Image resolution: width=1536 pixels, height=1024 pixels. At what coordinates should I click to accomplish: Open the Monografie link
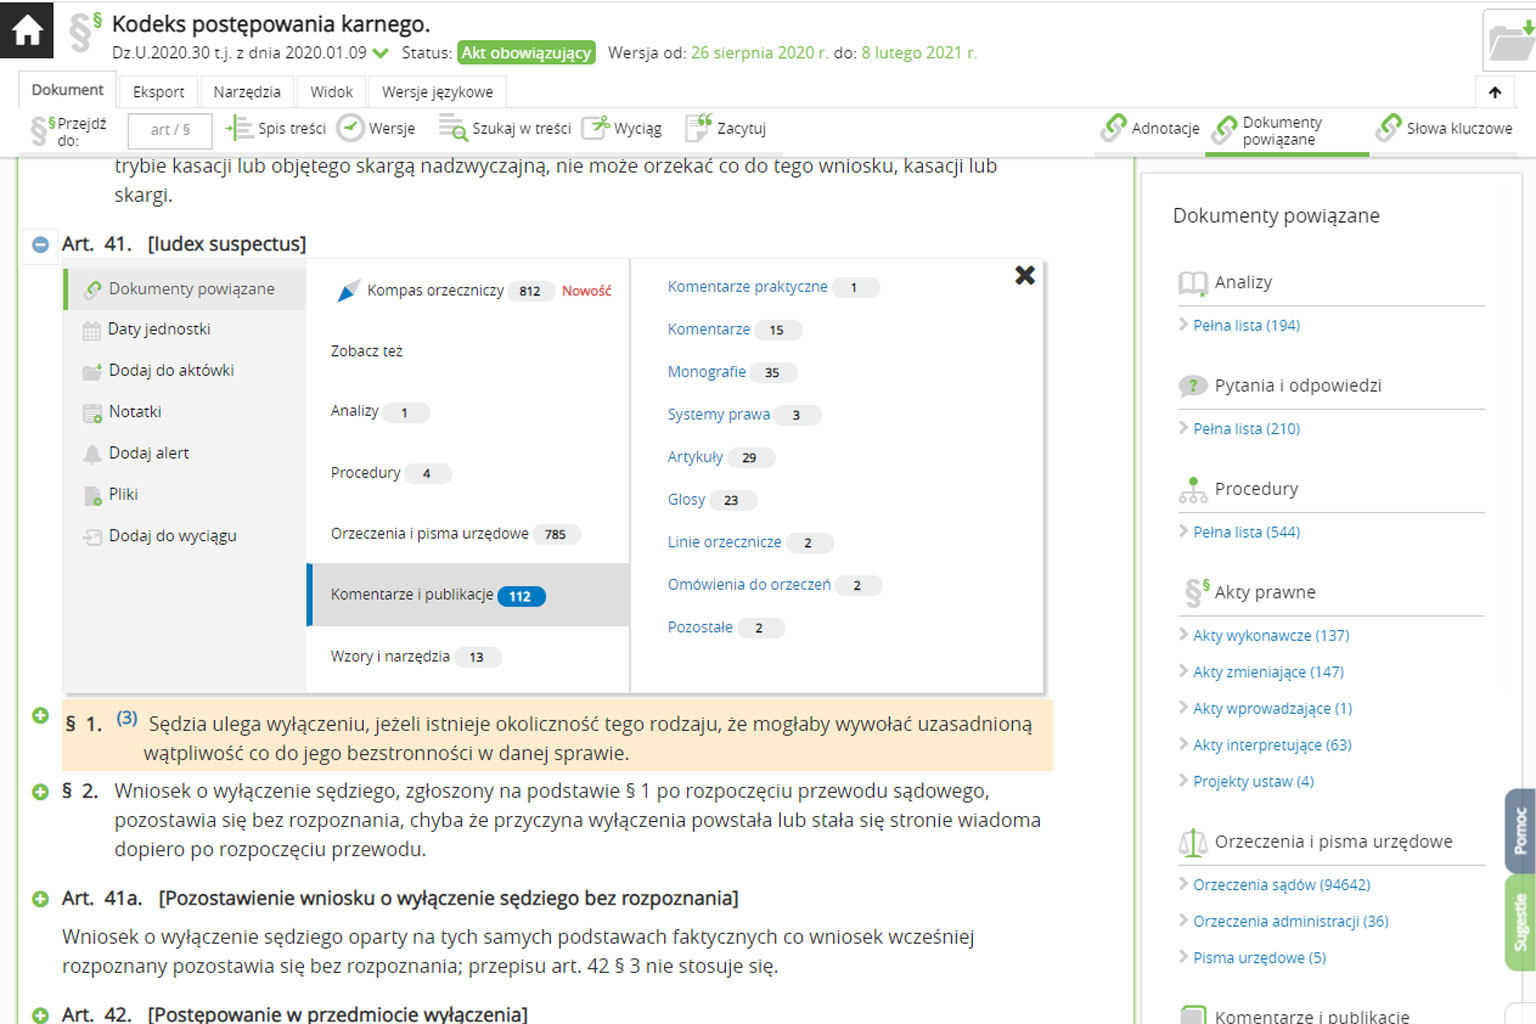[x=706, y=372]
